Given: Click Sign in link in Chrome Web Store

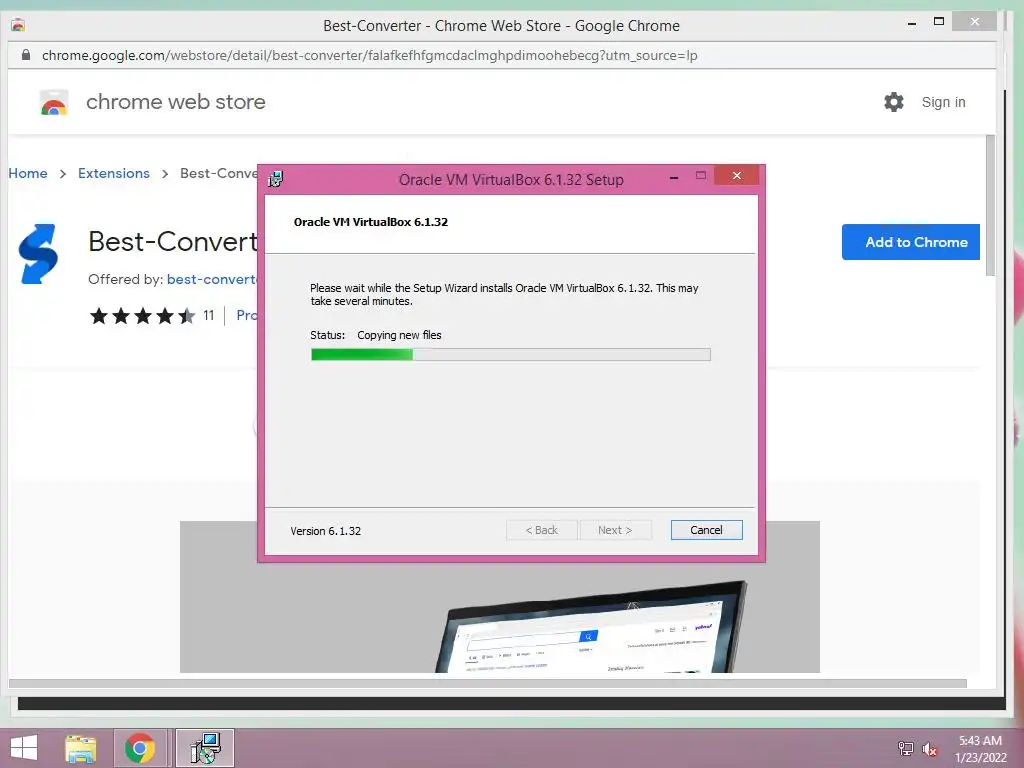Looking at the screenshot, I should coord(943,102).
